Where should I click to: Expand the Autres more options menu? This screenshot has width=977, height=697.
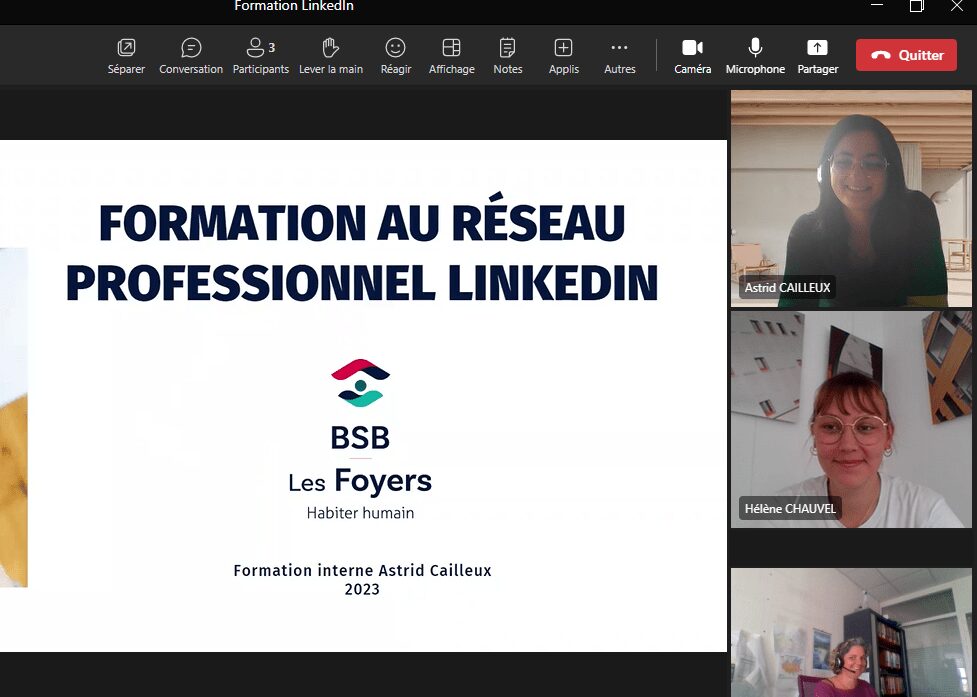tap(619, 55)
